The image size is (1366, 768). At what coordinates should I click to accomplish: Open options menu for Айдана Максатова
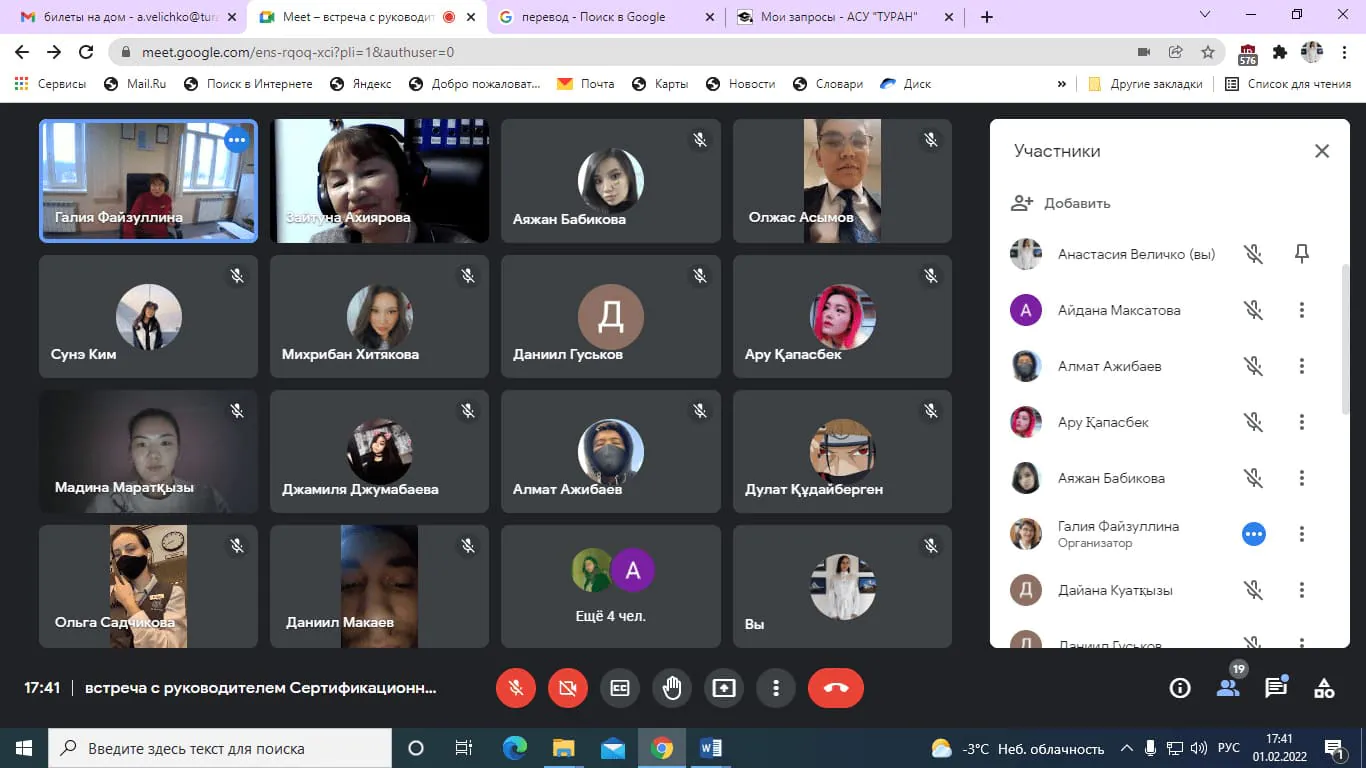tap(1301, 310)
